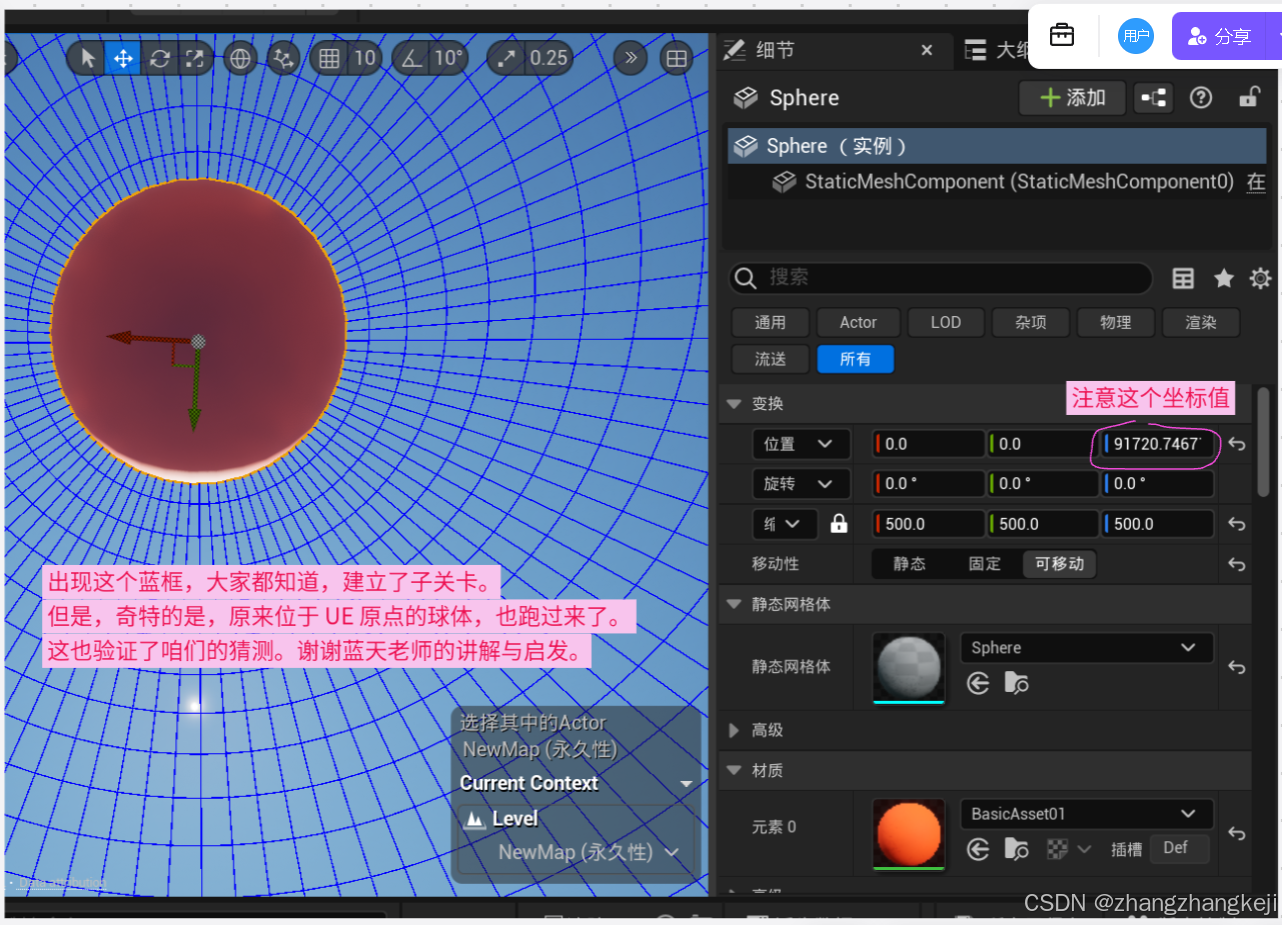
Task: Open rotation snap value 10° menu
Action: coord(448,58)
